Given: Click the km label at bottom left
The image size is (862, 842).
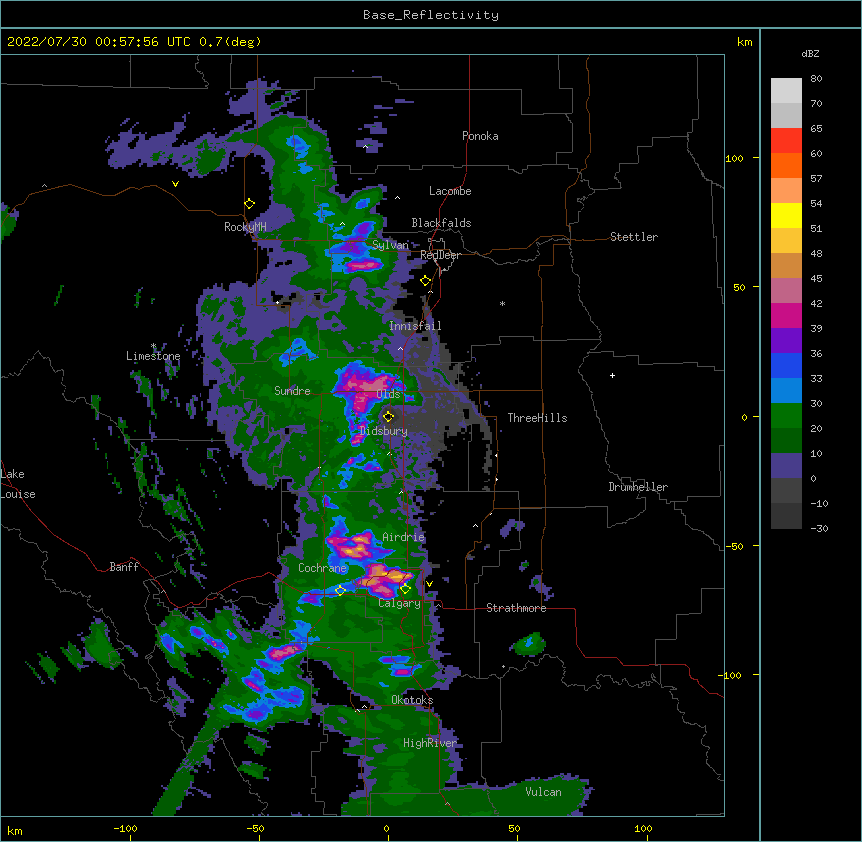Looking at the screenshot, I should click(x=15, y=830).
